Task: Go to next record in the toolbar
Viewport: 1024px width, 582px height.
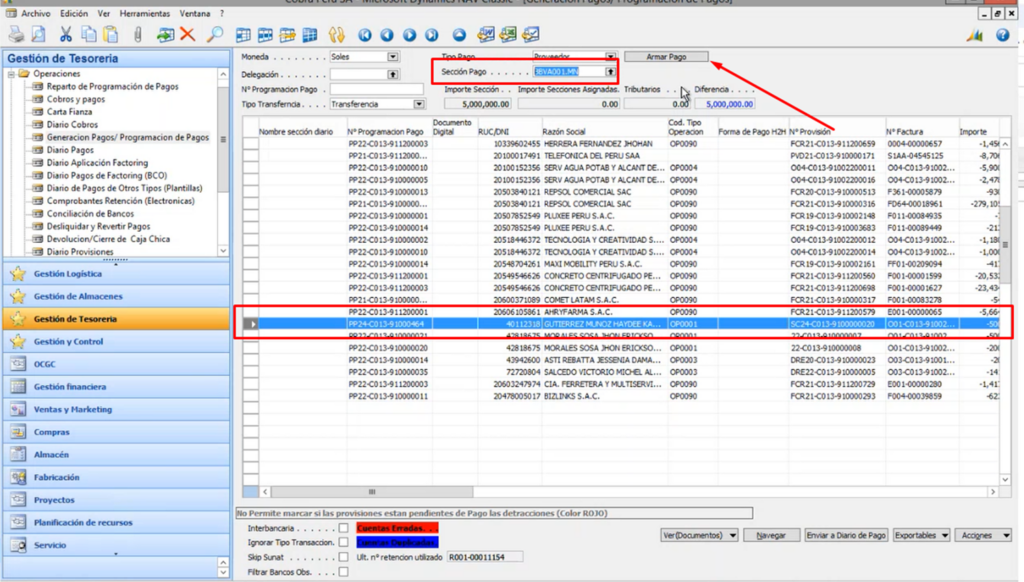Action: point(409,35)
